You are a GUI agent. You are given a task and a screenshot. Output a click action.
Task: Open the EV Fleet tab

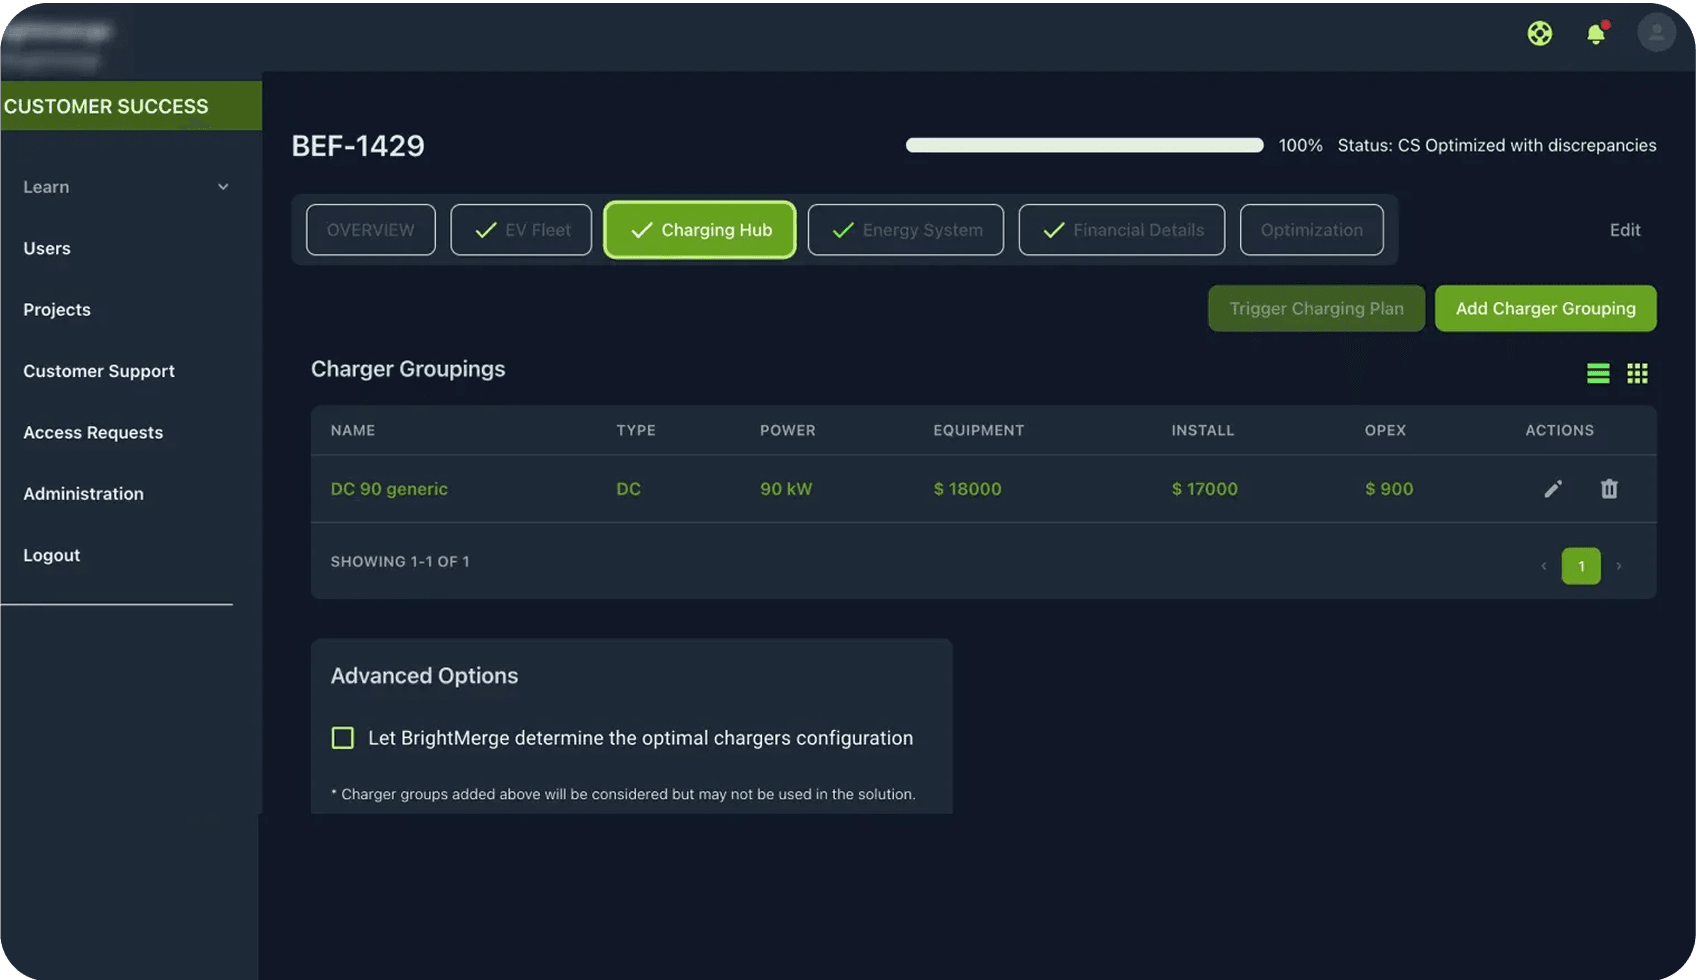pyautogui.click(x=521, y=230)
